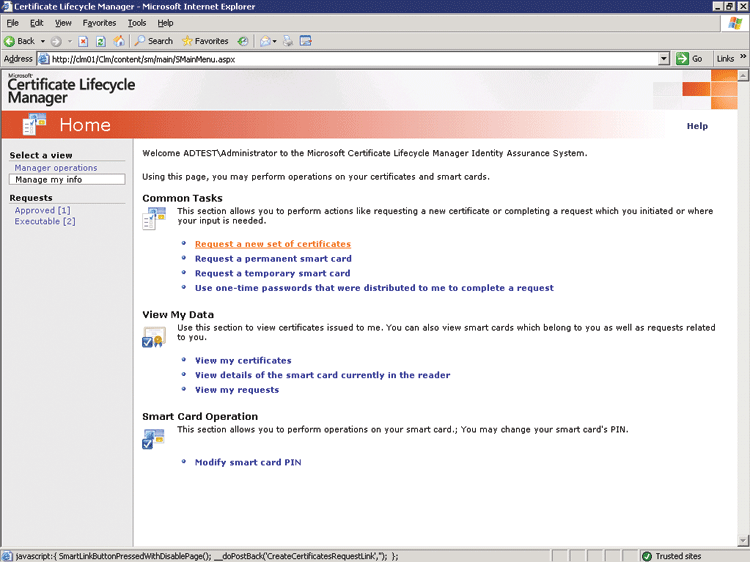Open the Home page icon in toolbar
Viewport: 750px width, 562px height.
[119, 41]
